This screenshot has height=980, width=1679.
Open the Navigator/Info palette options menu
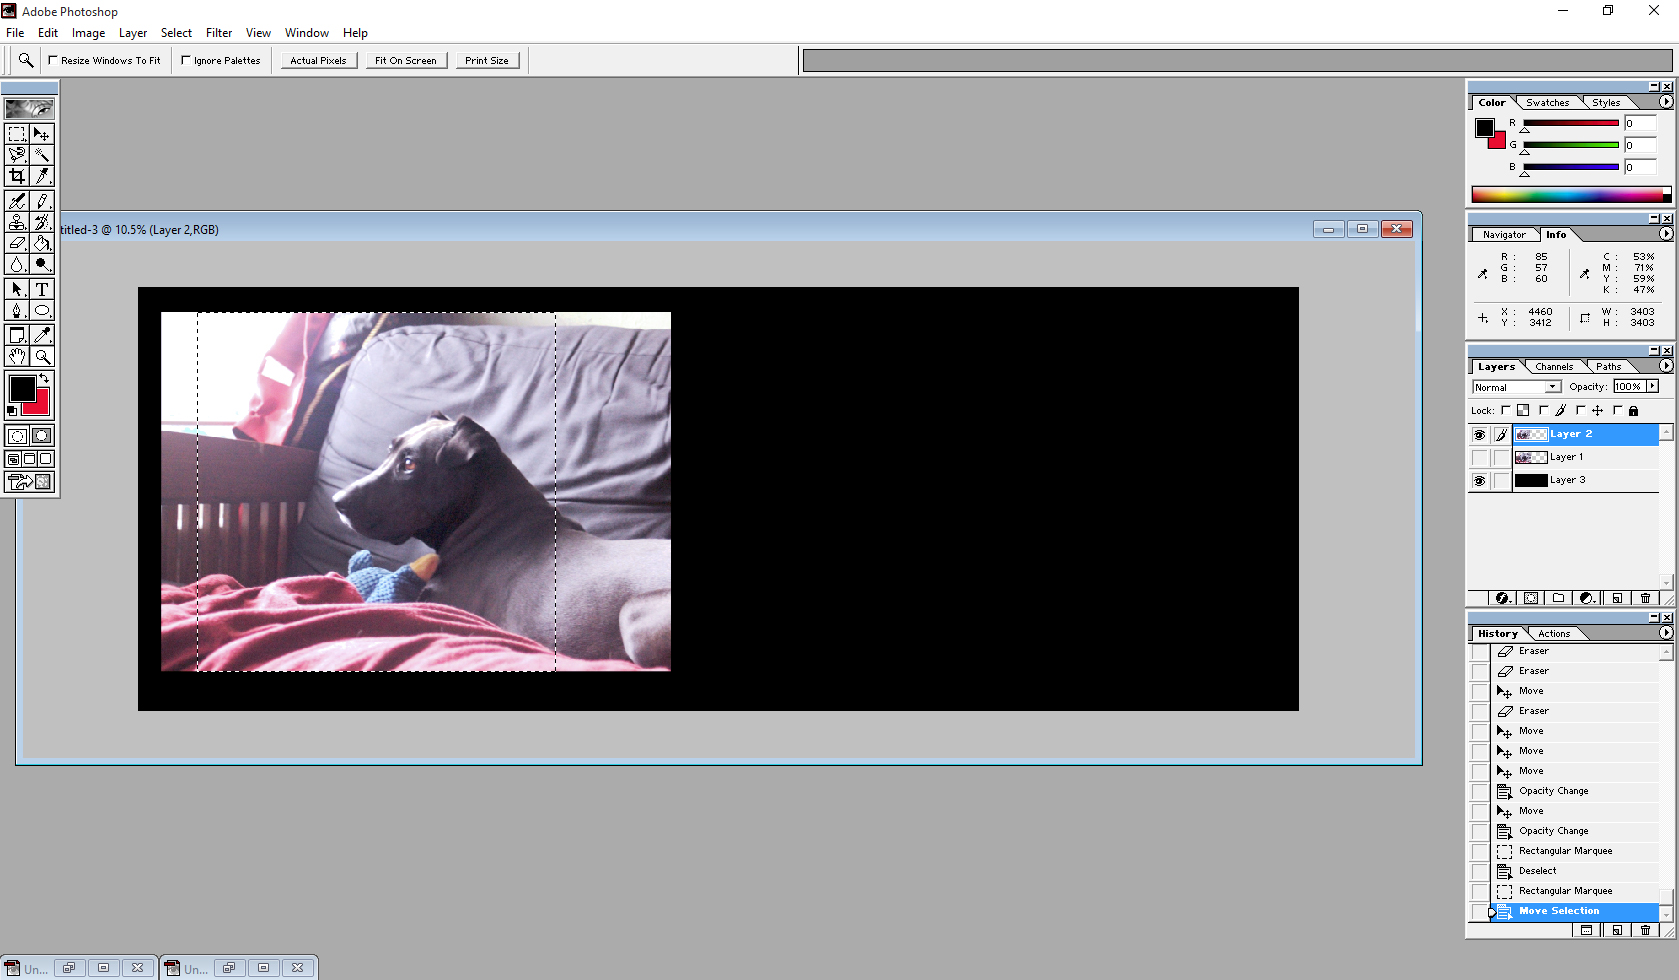[x=1666, y=234]
